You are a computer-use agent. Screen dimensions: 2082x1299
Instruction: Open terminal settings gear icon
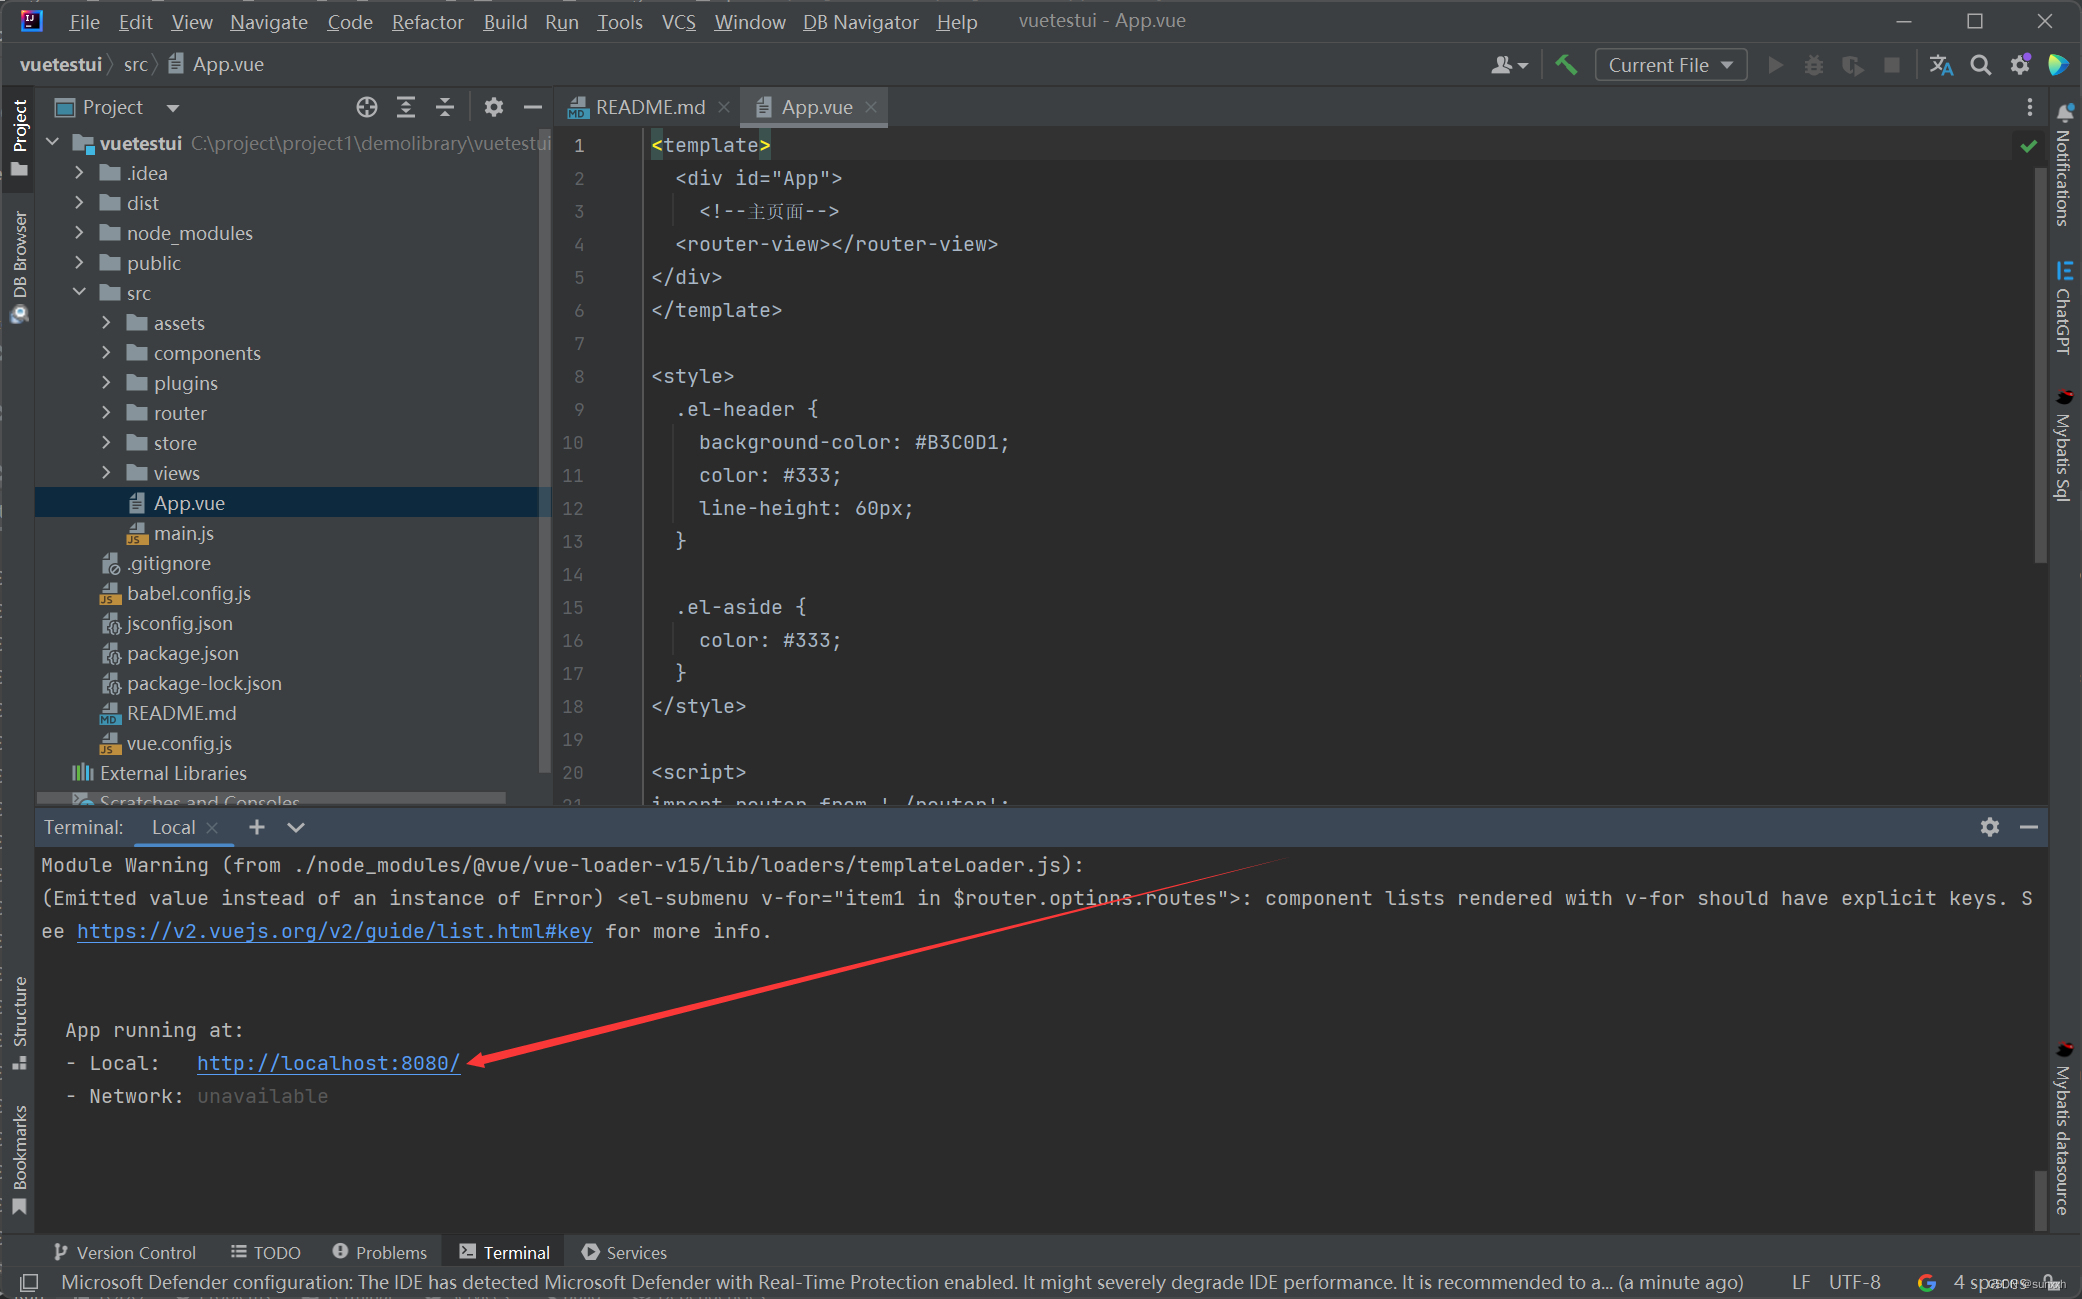pos(1990,827)
